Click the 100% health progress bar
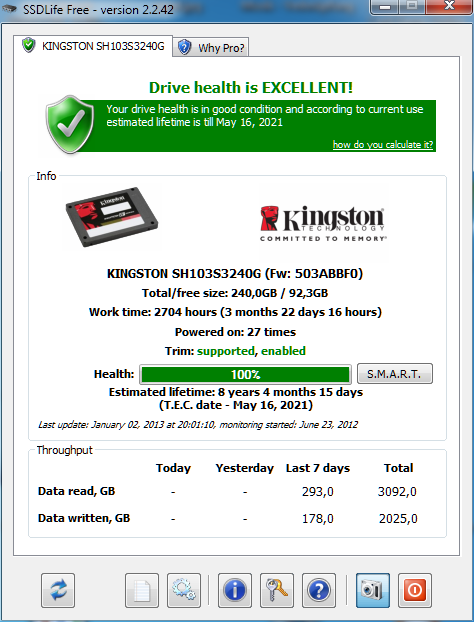This screenshot has width=474, height=622. tap(245, 374)
